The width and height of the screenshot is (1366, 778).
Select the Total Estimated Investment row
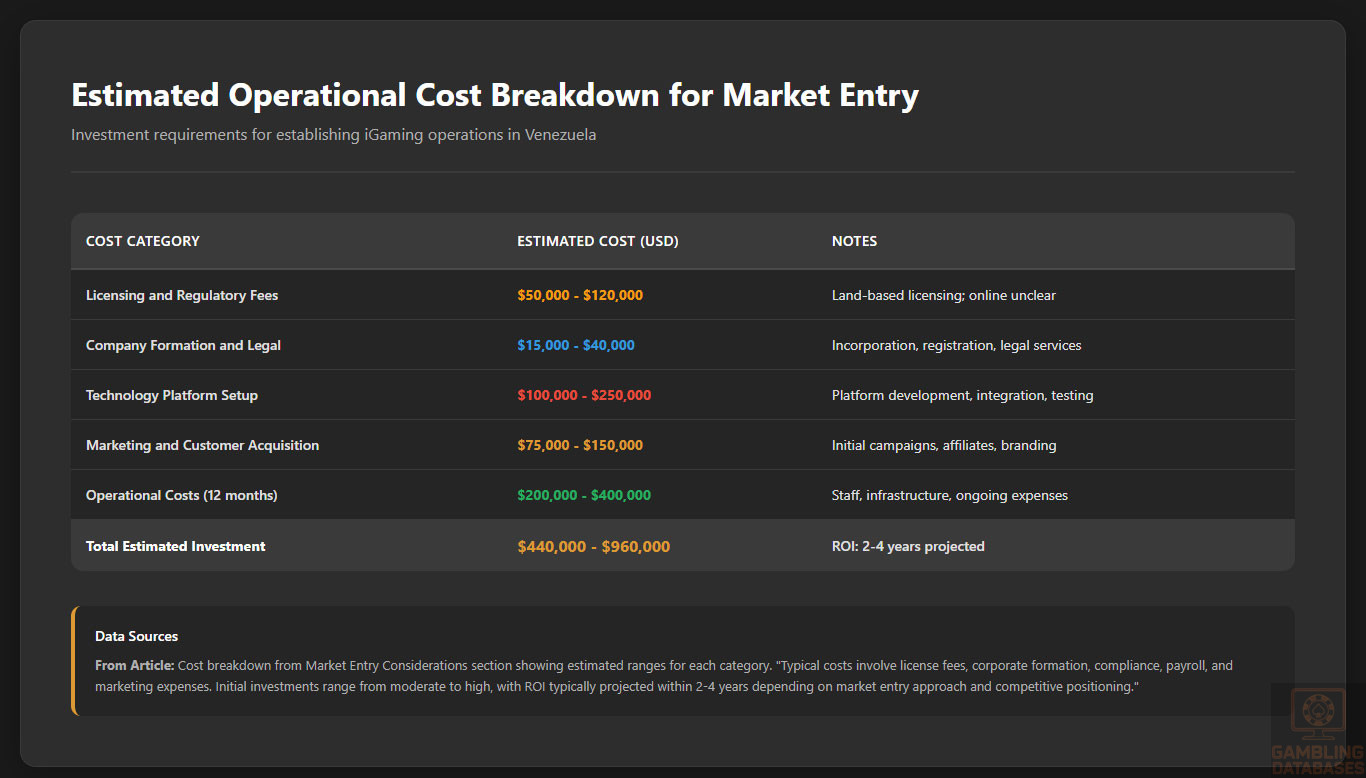pos(176,546)
